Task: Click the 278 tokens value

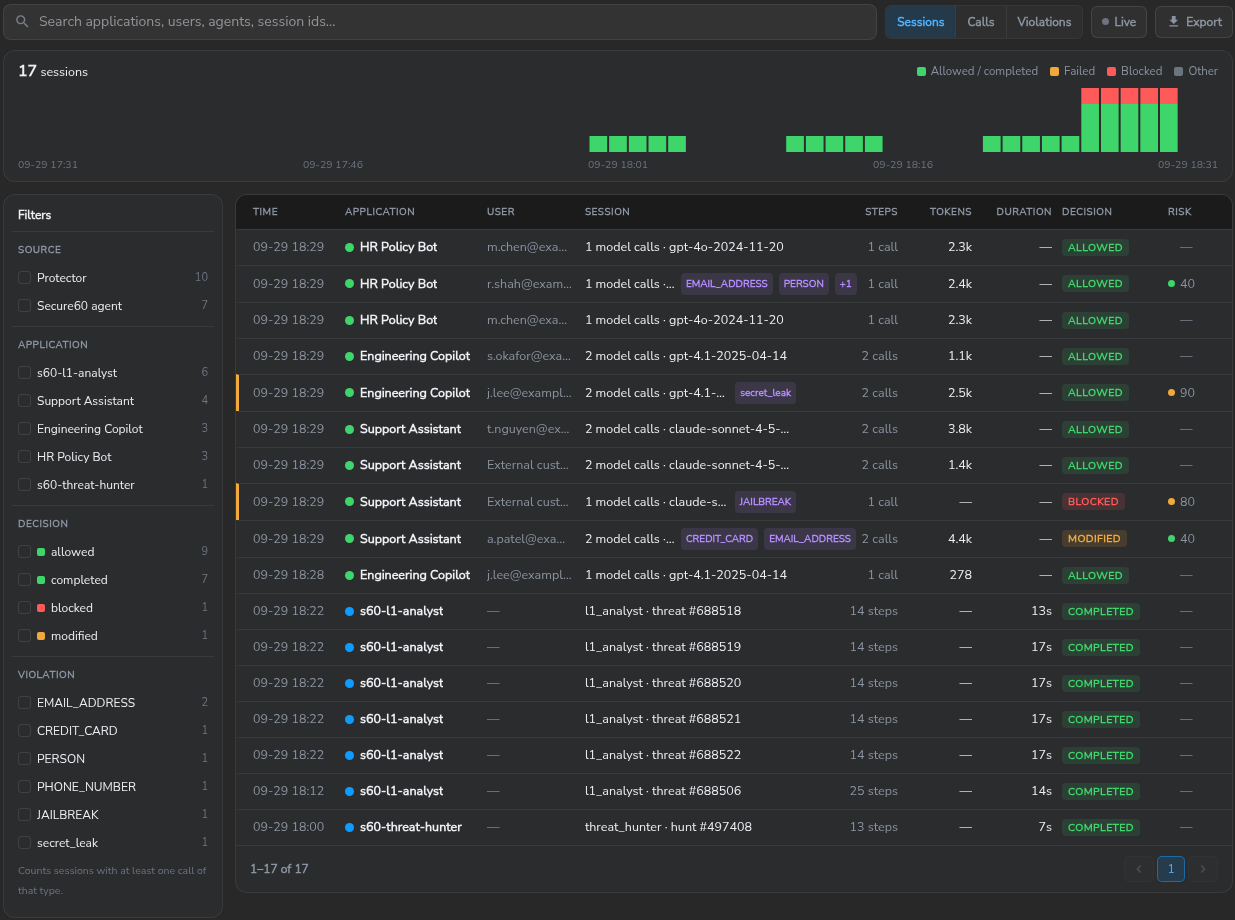Action: [x=961, y=575]
